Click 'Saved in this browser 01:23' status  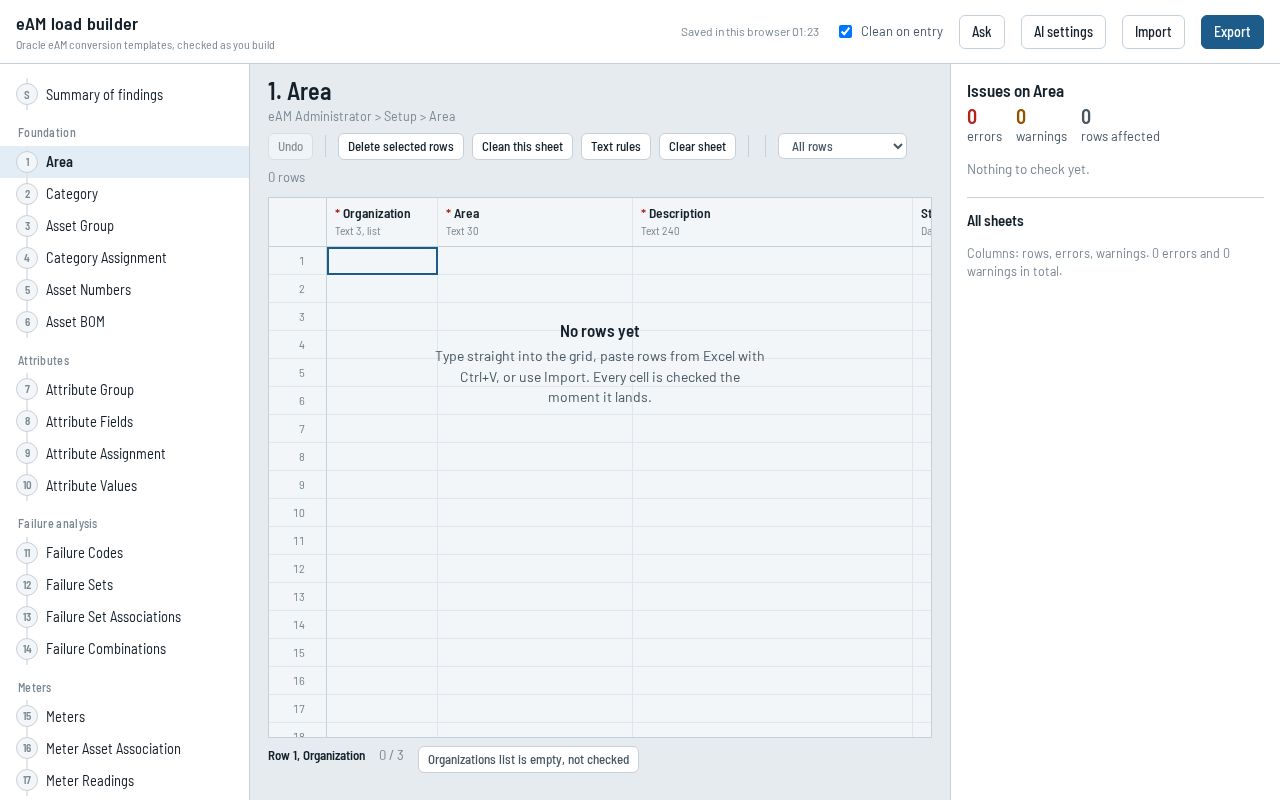coord(750,32)
